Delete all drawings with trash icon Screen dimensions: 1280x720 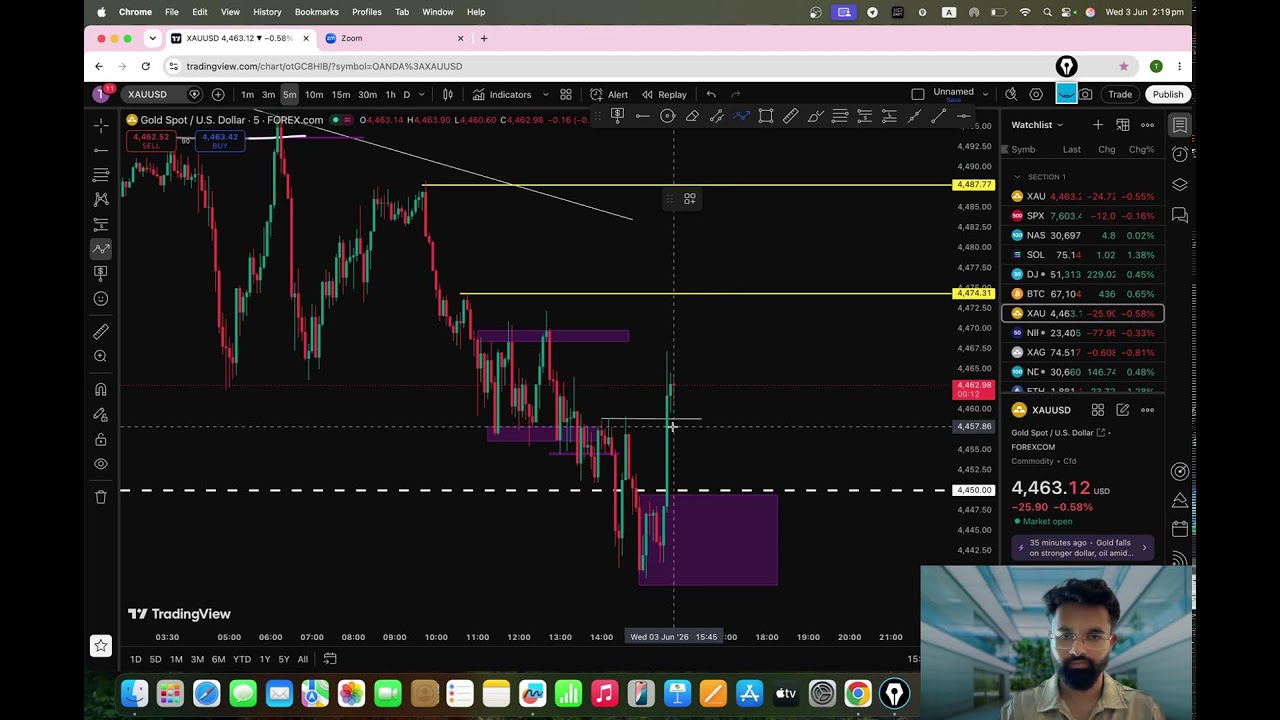point(101,497)
